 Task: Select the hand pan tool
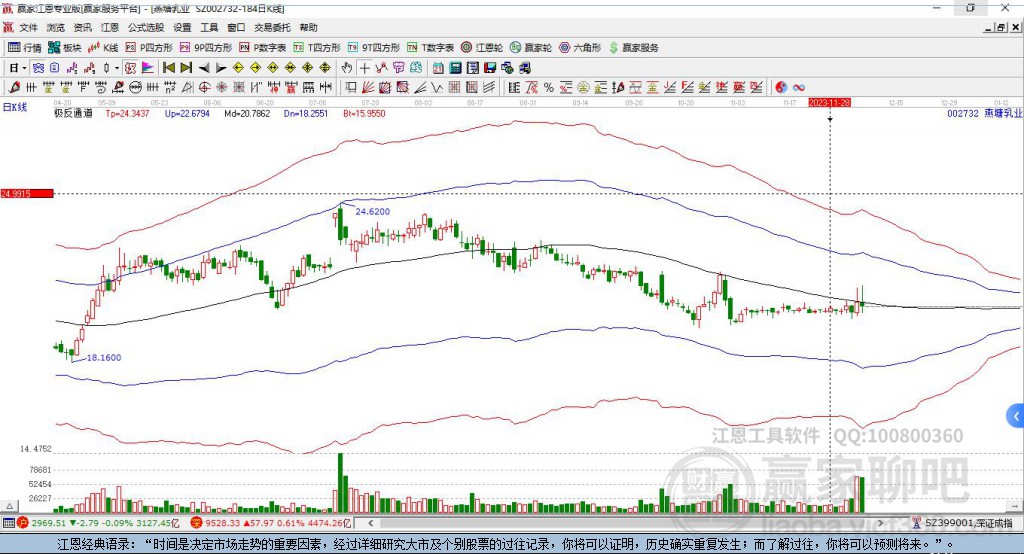347,68
